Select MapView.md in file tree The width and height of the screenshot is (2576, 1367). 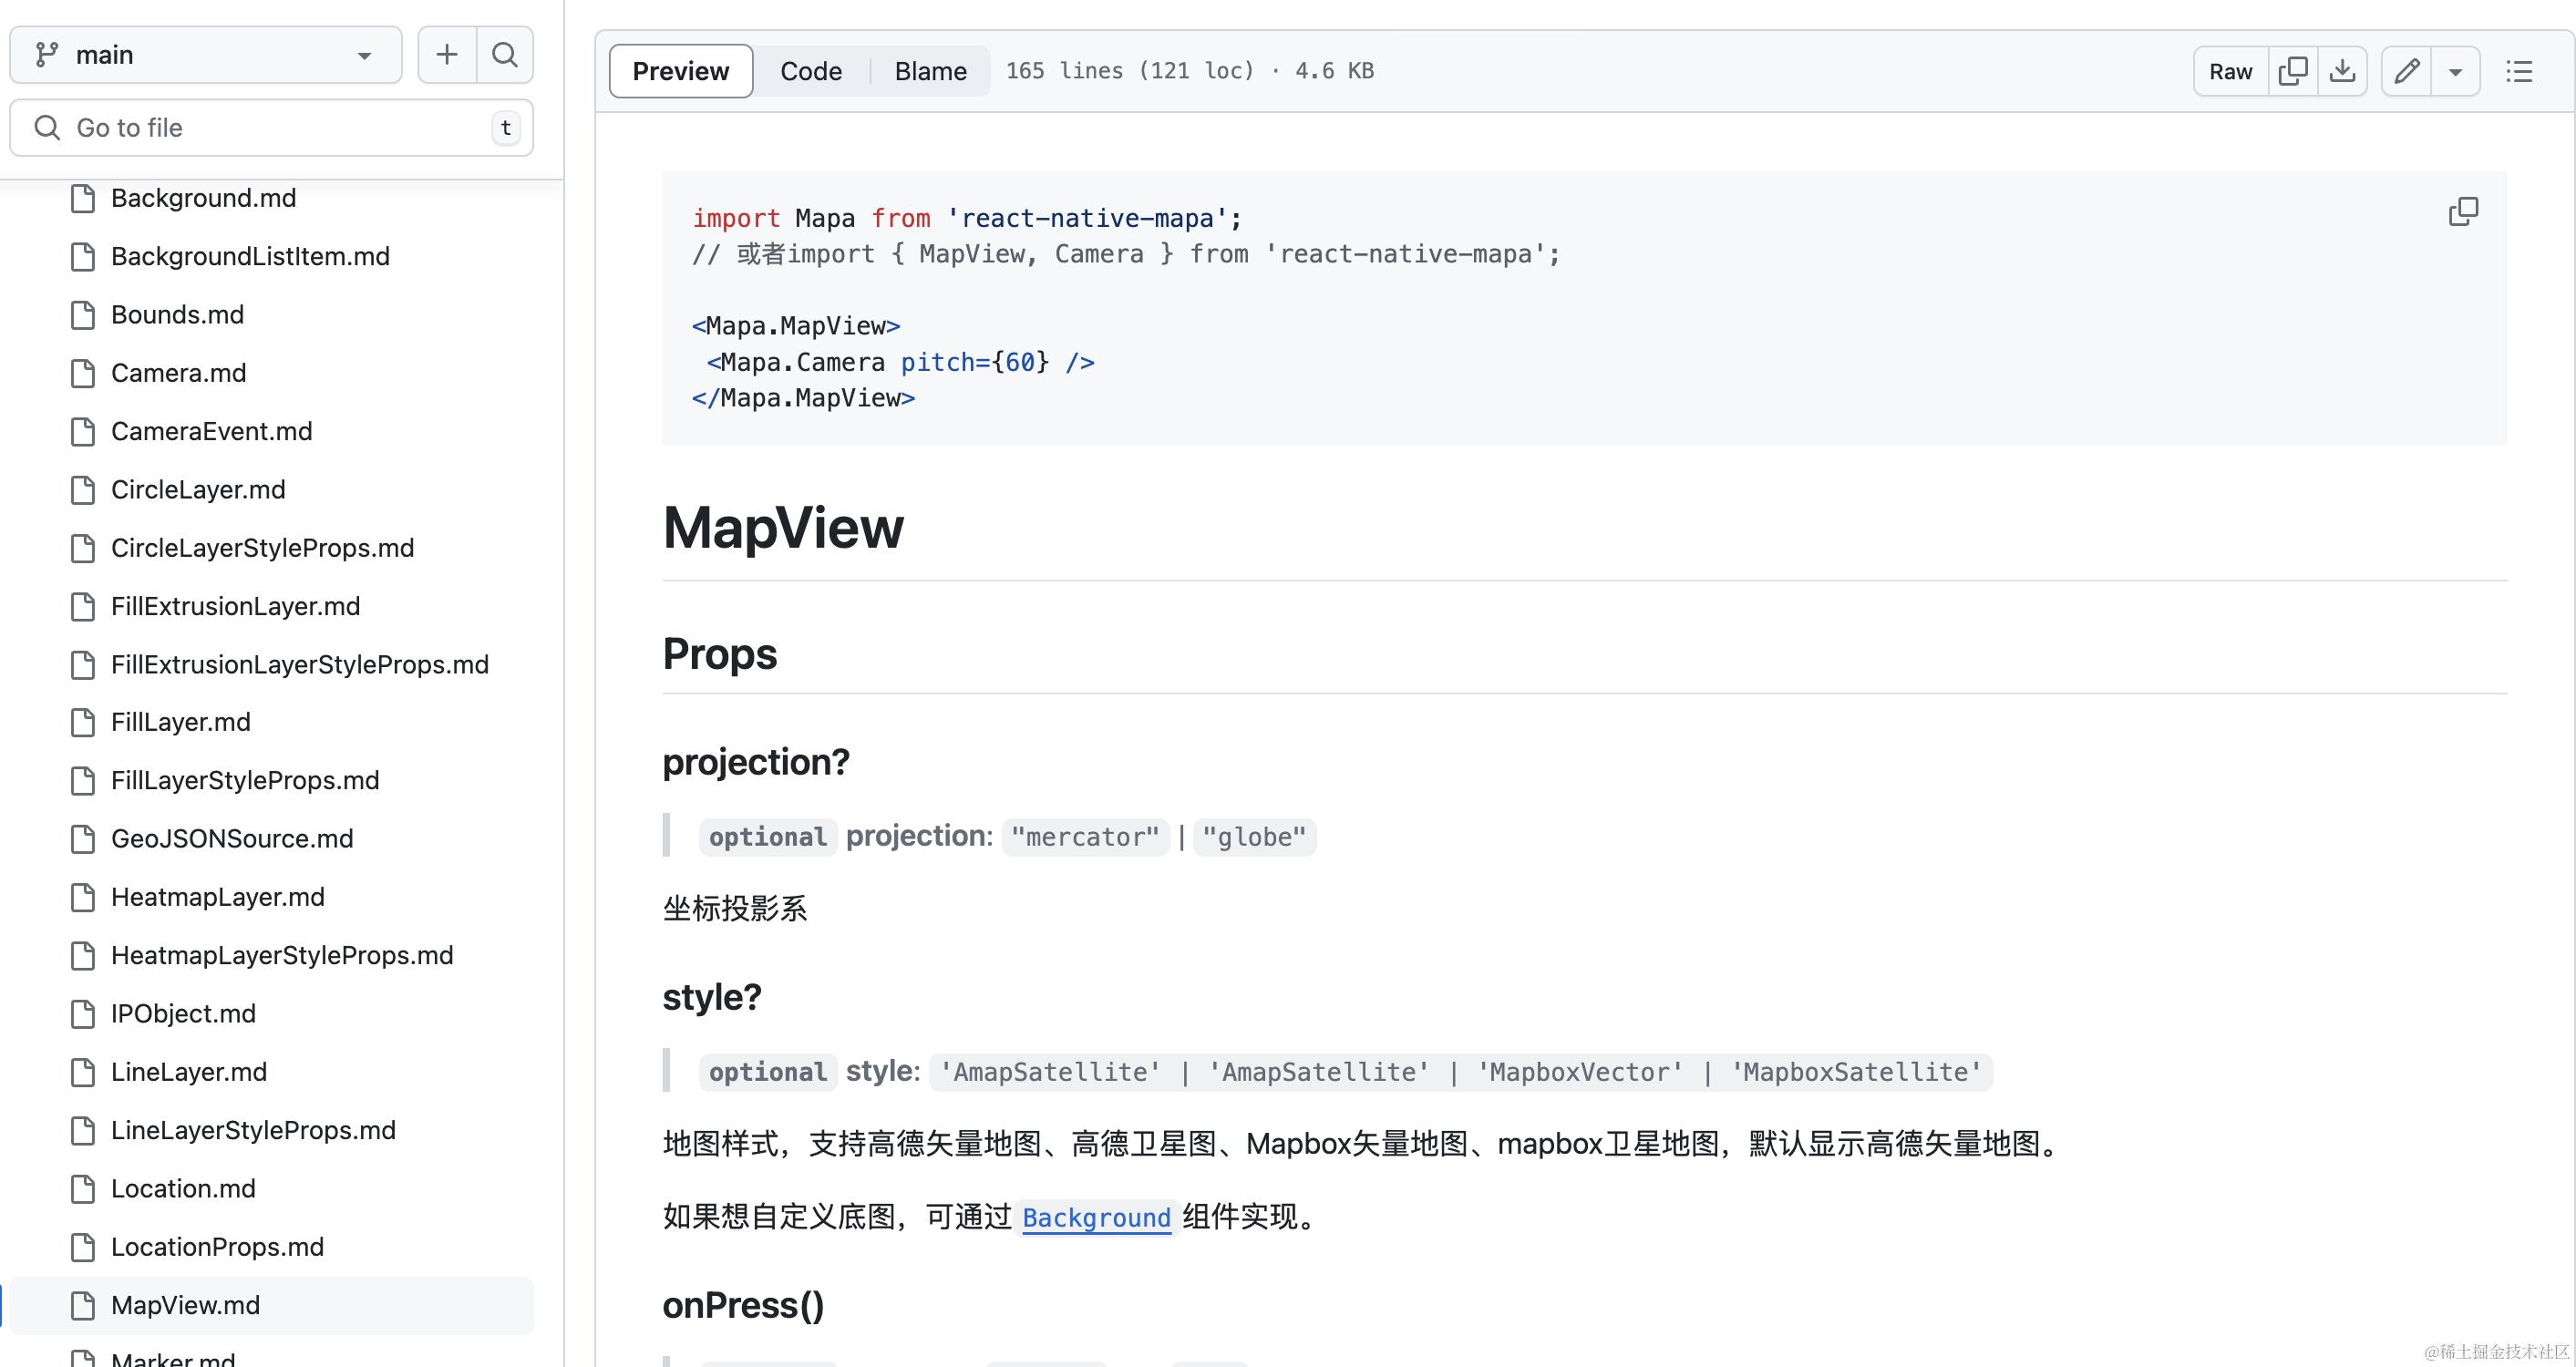[185, 1305]
